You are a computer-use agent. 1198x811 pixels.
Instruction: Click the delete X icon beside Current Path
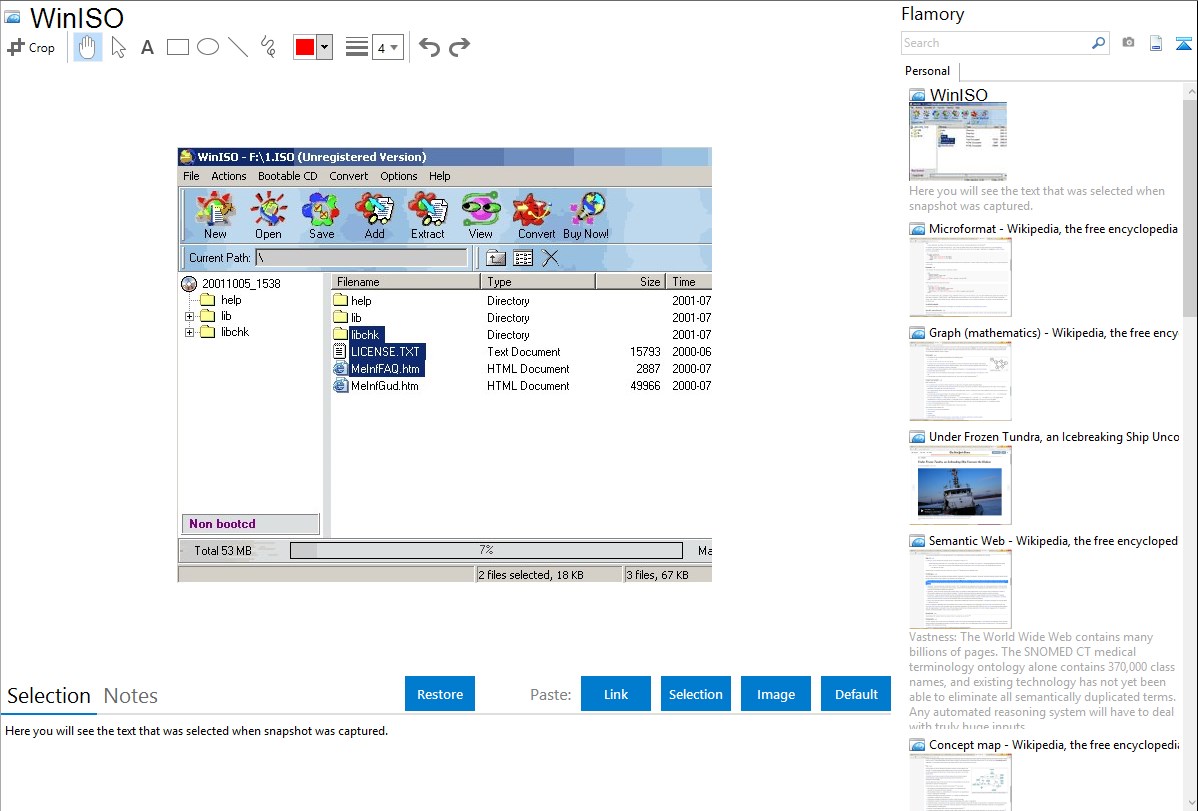[x=550, y=258]
